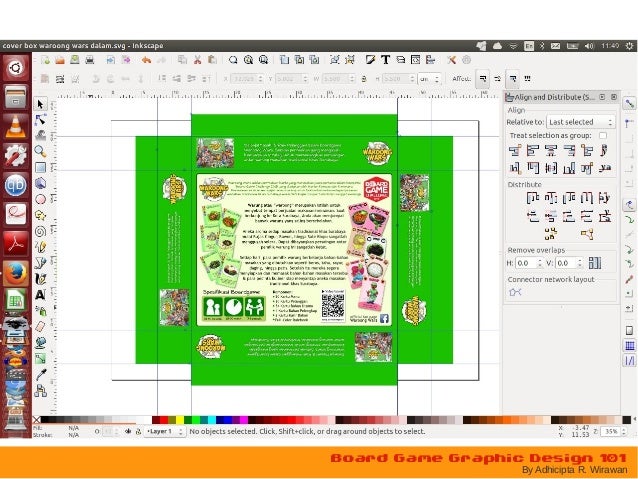Select the Tweak tool
The height and width of the screenshot is (479, 638).
[40, 135]
